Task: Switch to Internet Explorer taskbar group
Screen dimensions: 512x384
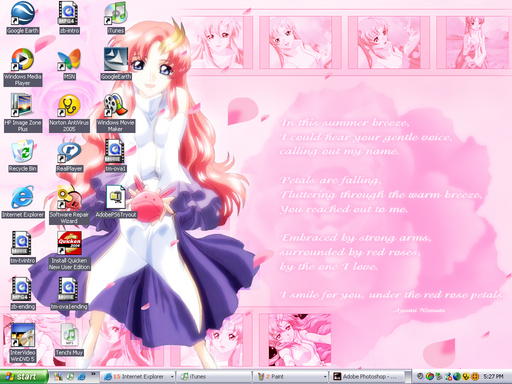Action: coord(138,377)
